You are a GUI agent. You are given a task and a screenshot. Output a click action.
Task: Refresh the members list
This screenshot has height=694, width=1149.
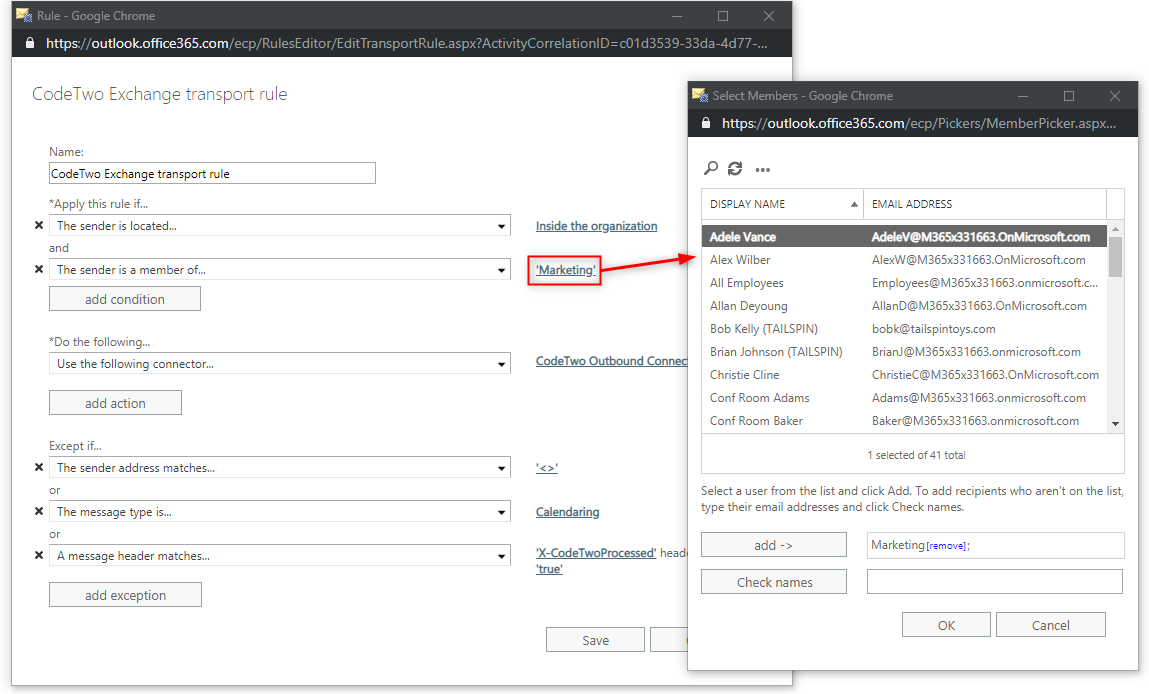pyautogui.click(x=734, y=168)
